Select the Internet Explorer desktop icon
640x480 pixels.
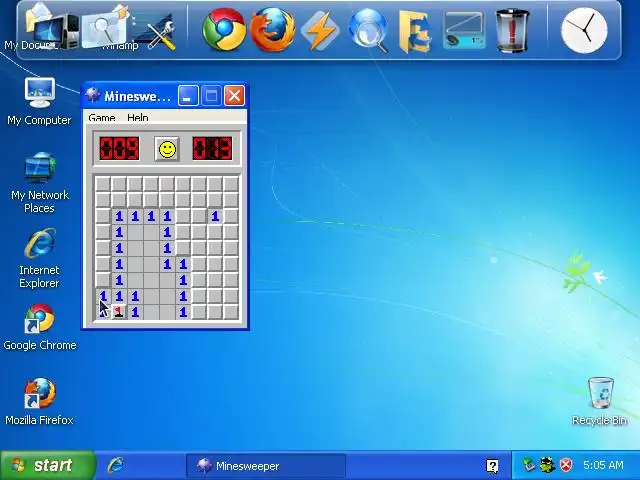click(x=39, y=258)
